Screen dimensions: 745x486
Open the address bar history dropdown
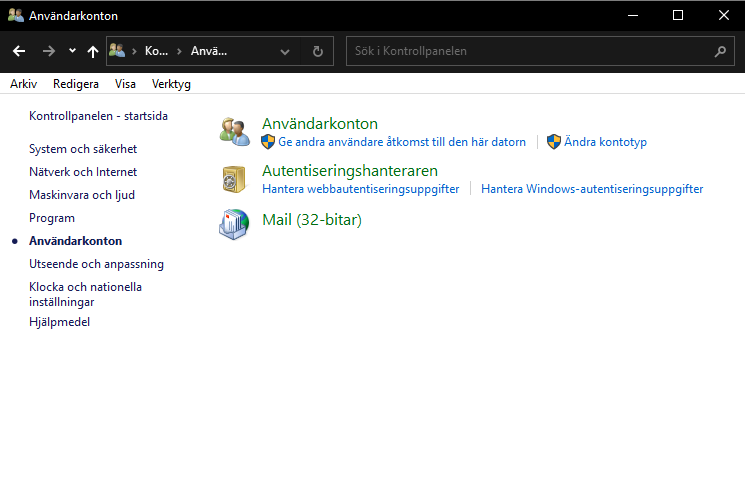(x=285, y=51)
